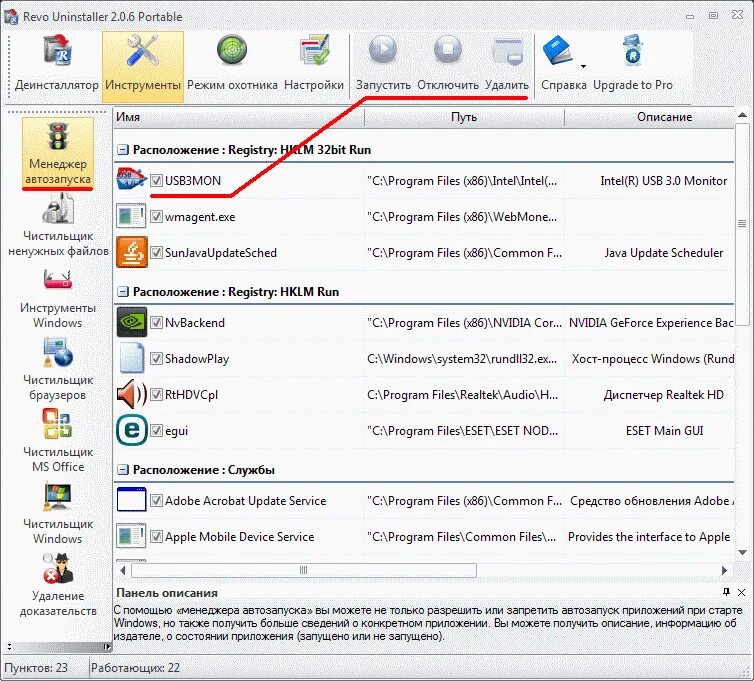This screenshot has height=681, width=754.
Task: Click the Работающих: 22 status entry
Action: (135, 668)
